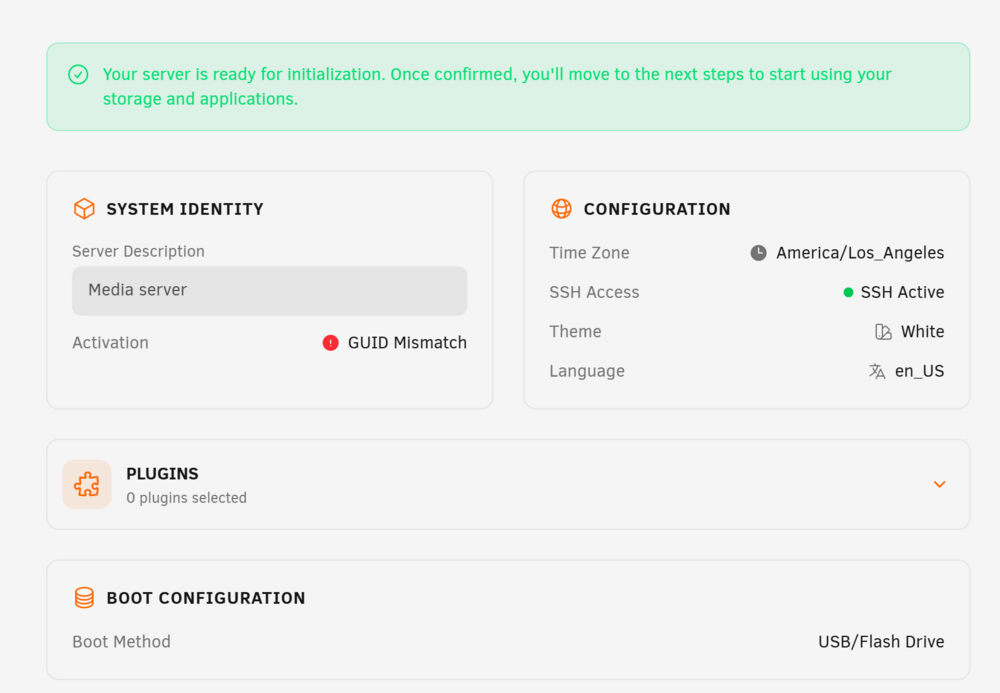Click the orange cube icon beside System Identity
Viewport: 1000px width, 693px height.
[x=84, y=208]
